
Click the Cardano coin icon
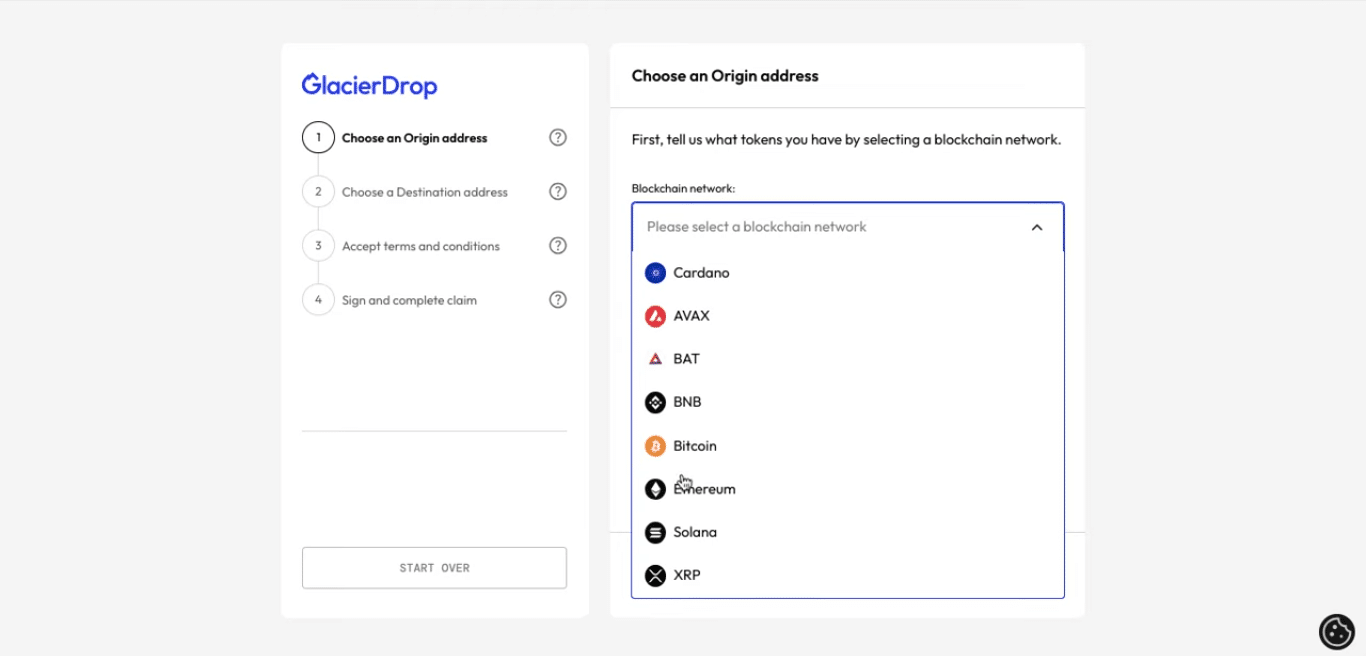655,273
